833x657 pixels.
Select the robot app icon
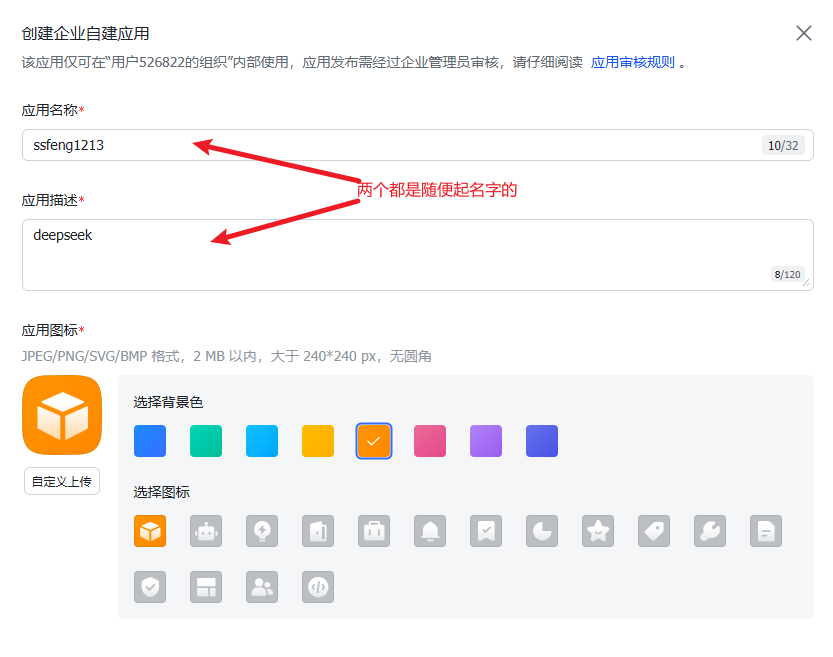[x=206, y=531]
